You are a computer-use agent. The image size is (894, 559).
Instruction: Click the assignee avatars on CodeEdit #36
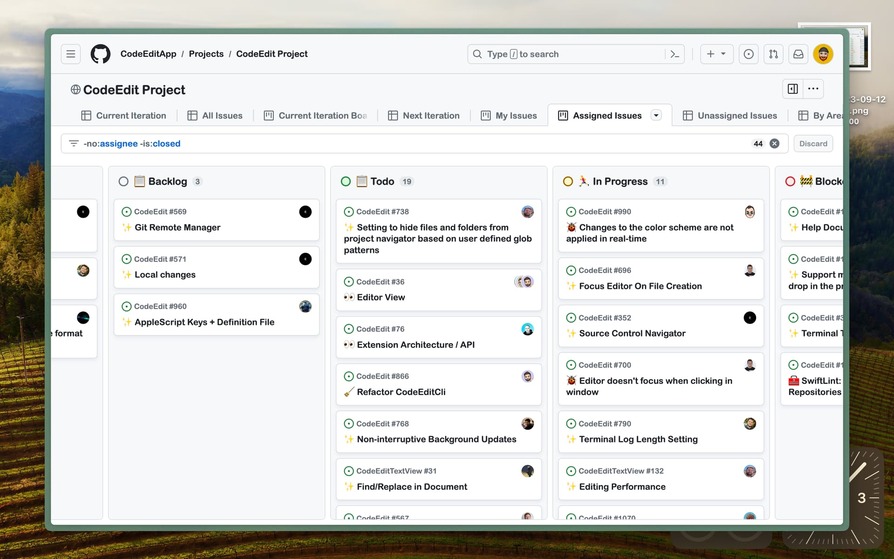click(x=524, y=282)
